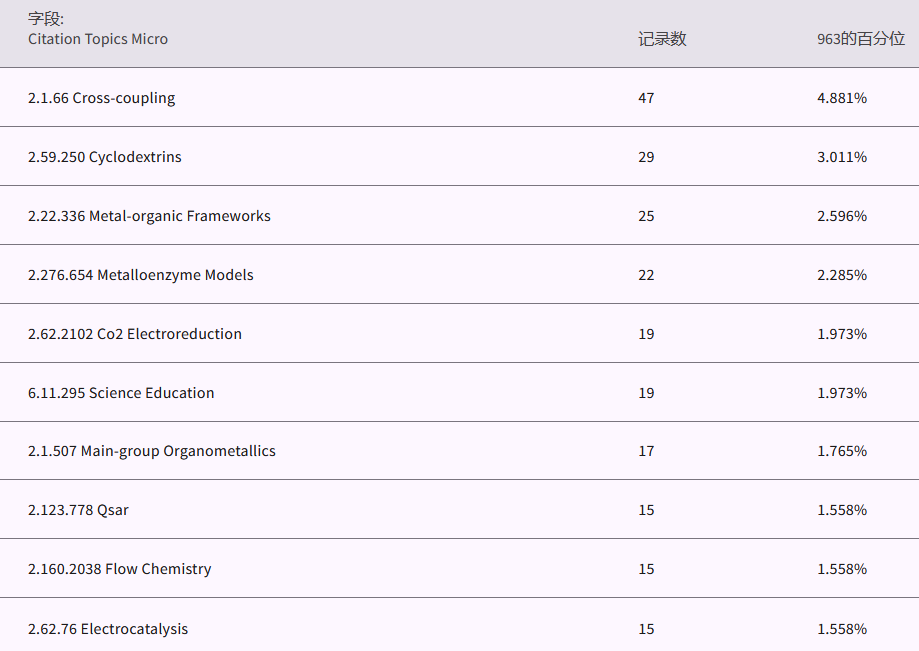The height and width of the screenshot is (651, 919).
Task: Select the Cyclodextrins citation topic
Action: coord(105,157)
